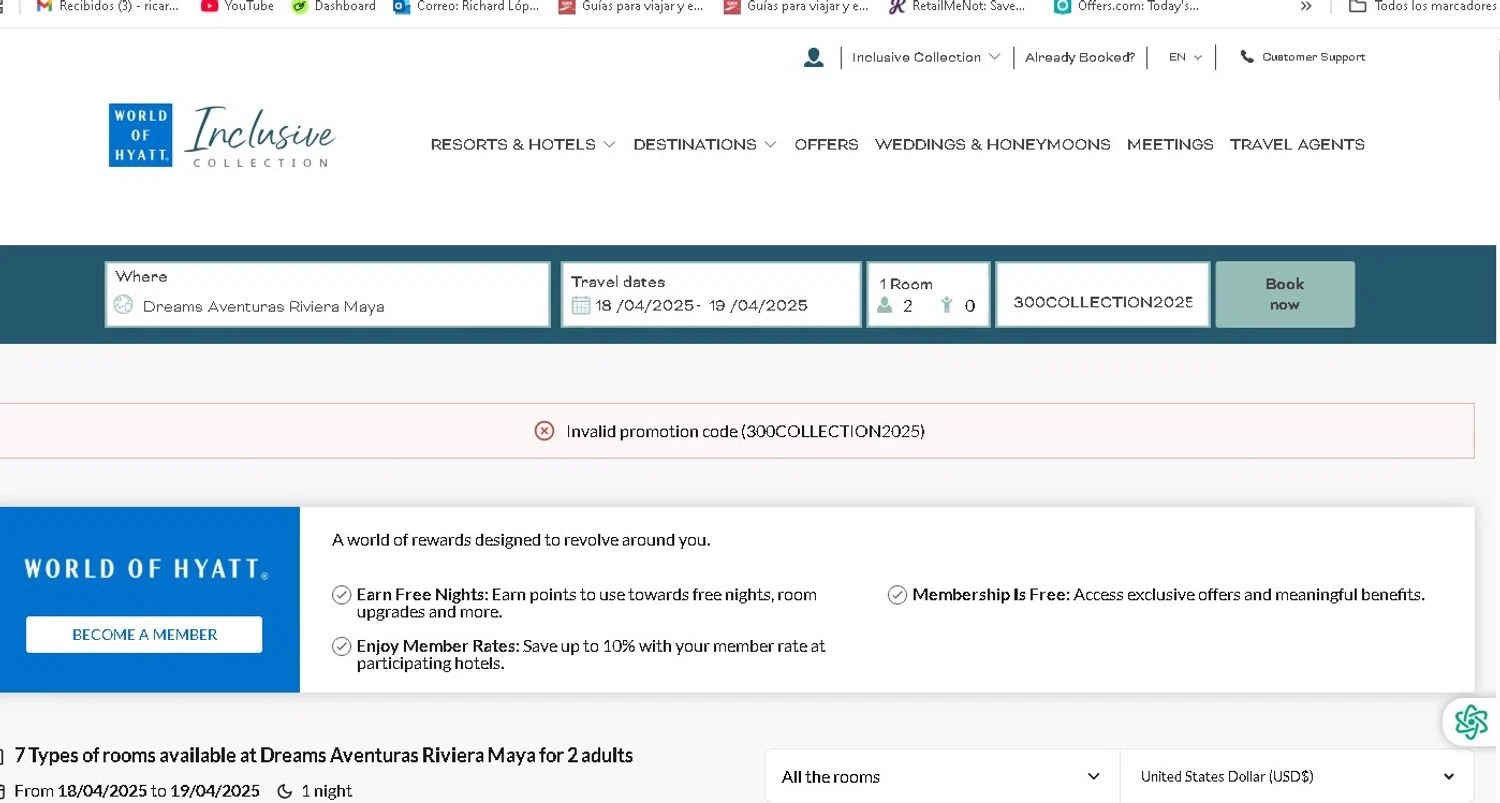Click the user account profile icon
Screen dimensions: 1500x803
pyautogui.click(x=813, y=57)
